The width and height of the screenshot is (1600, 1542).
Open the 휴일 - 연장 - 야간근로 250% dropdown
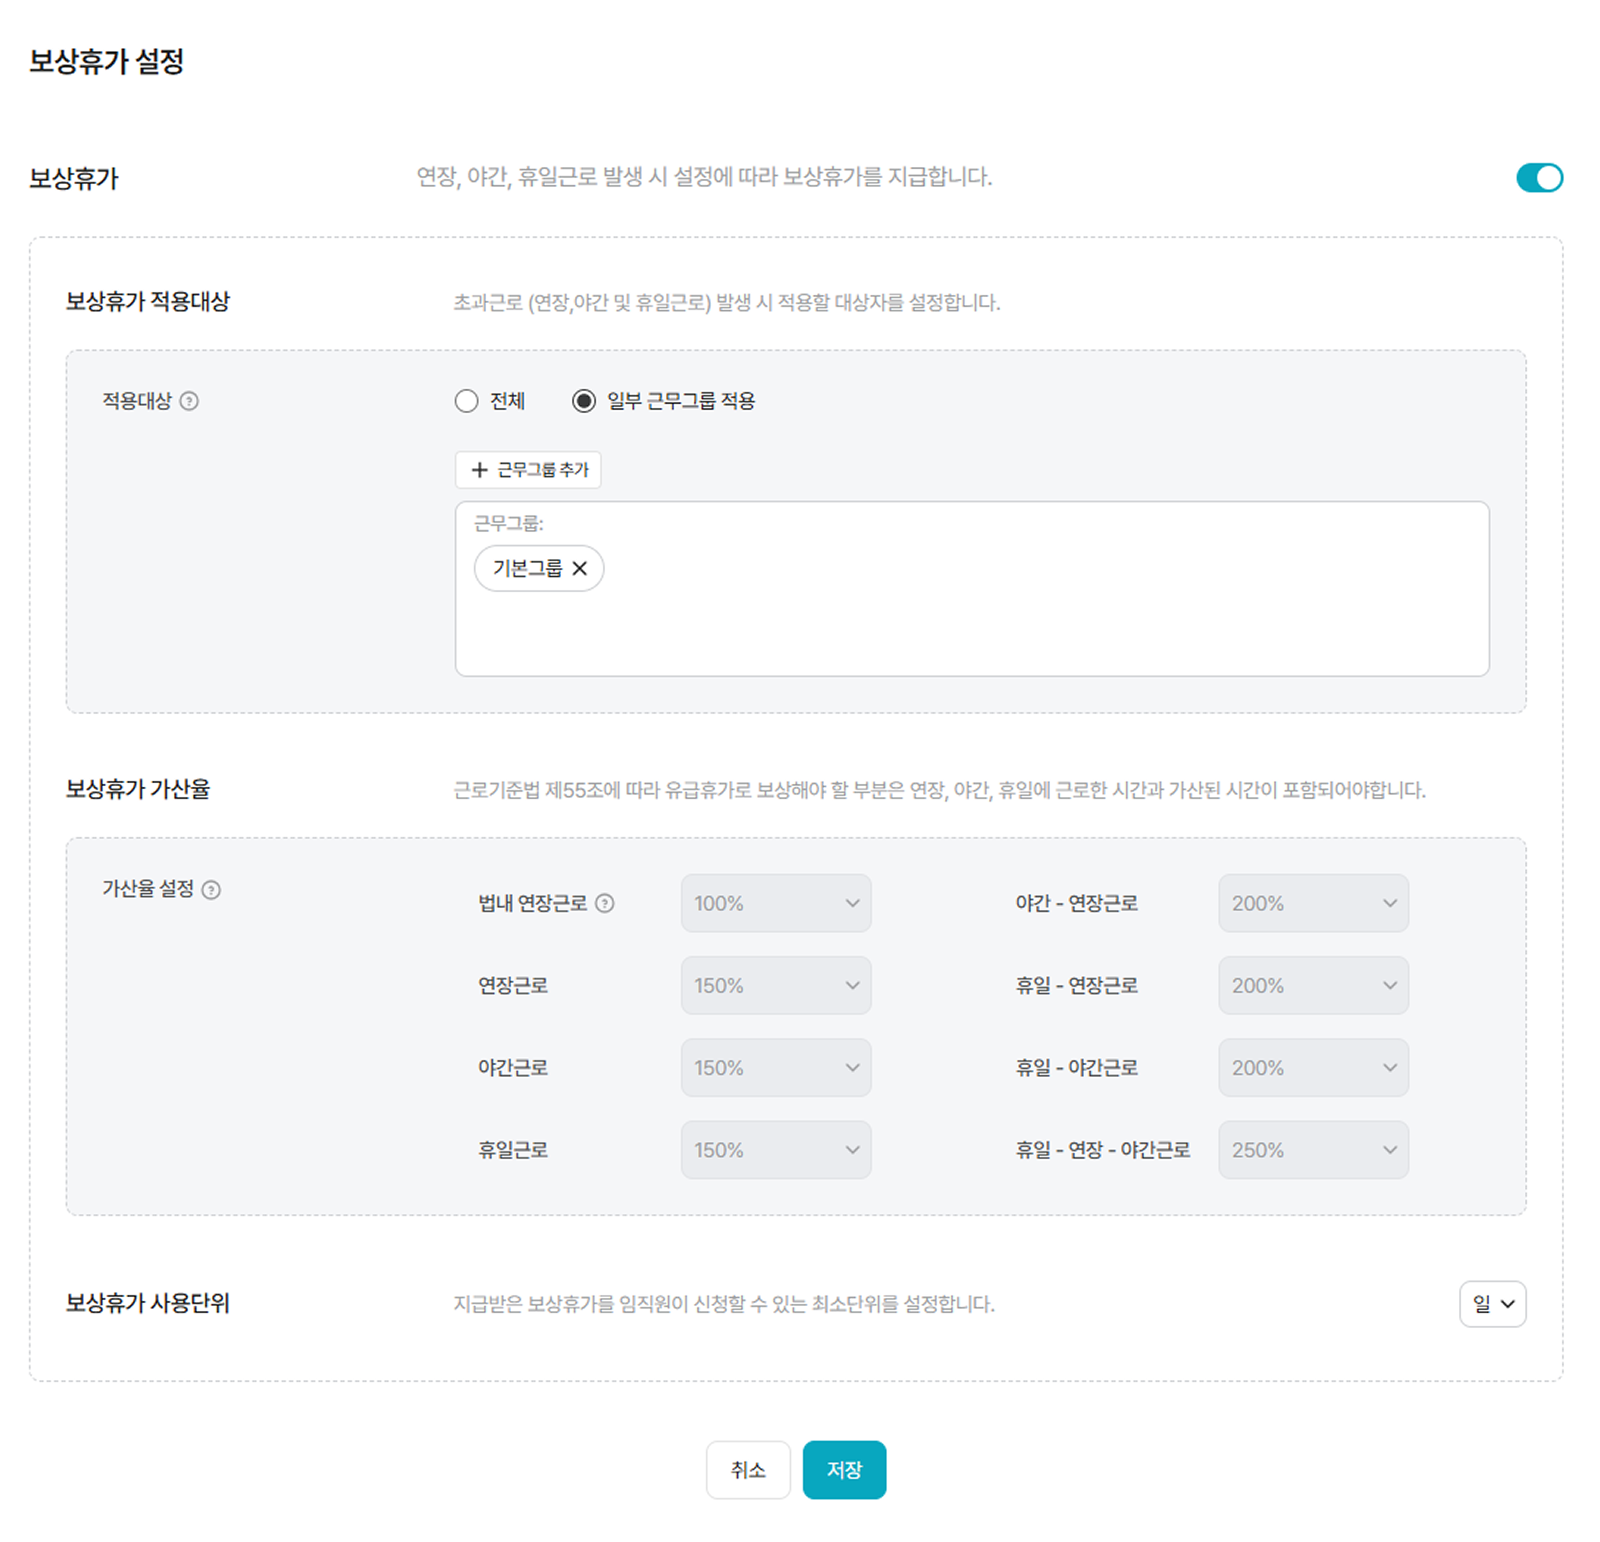[1313, 1150]
